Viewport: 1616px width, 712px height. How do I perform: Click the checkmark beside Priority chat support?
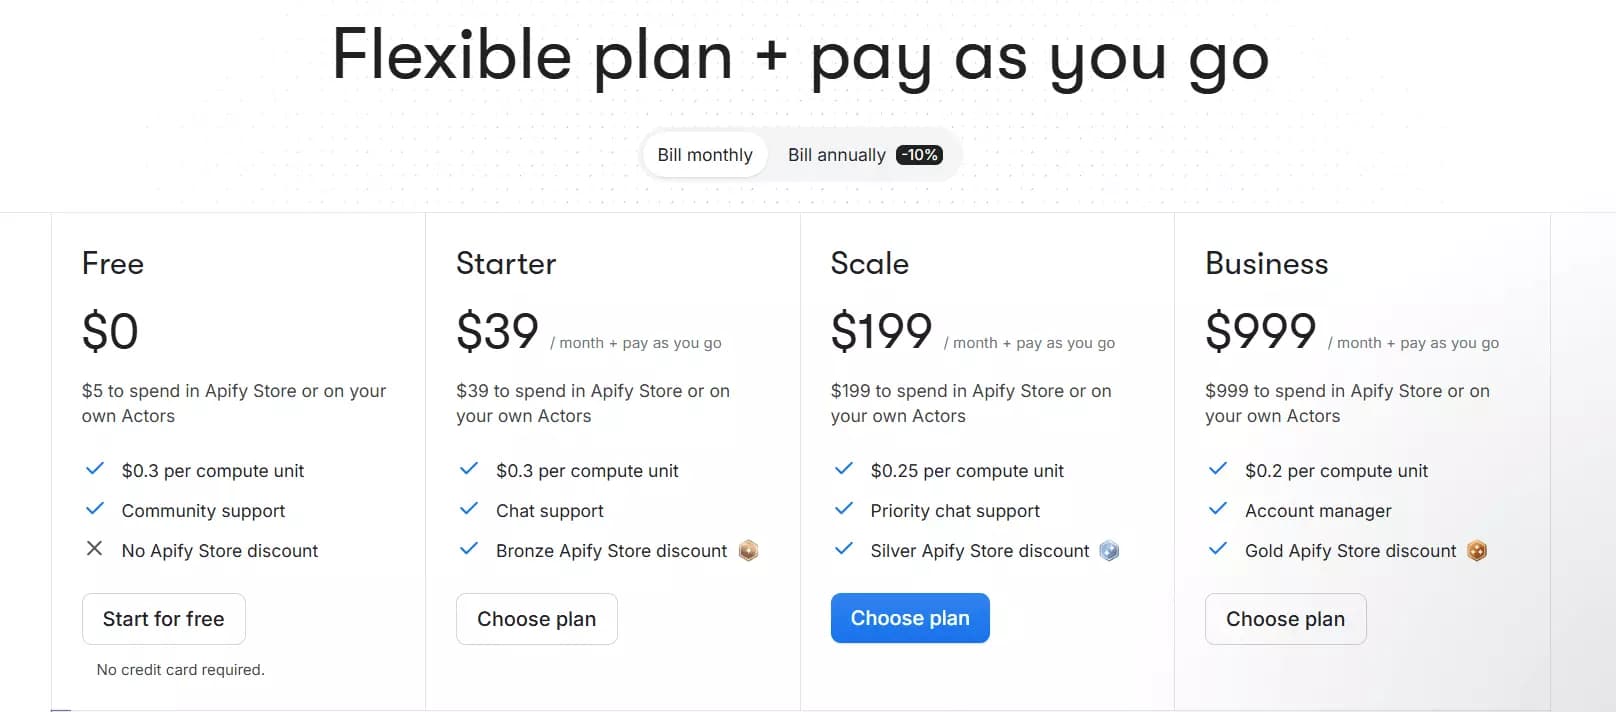(843, 509)
